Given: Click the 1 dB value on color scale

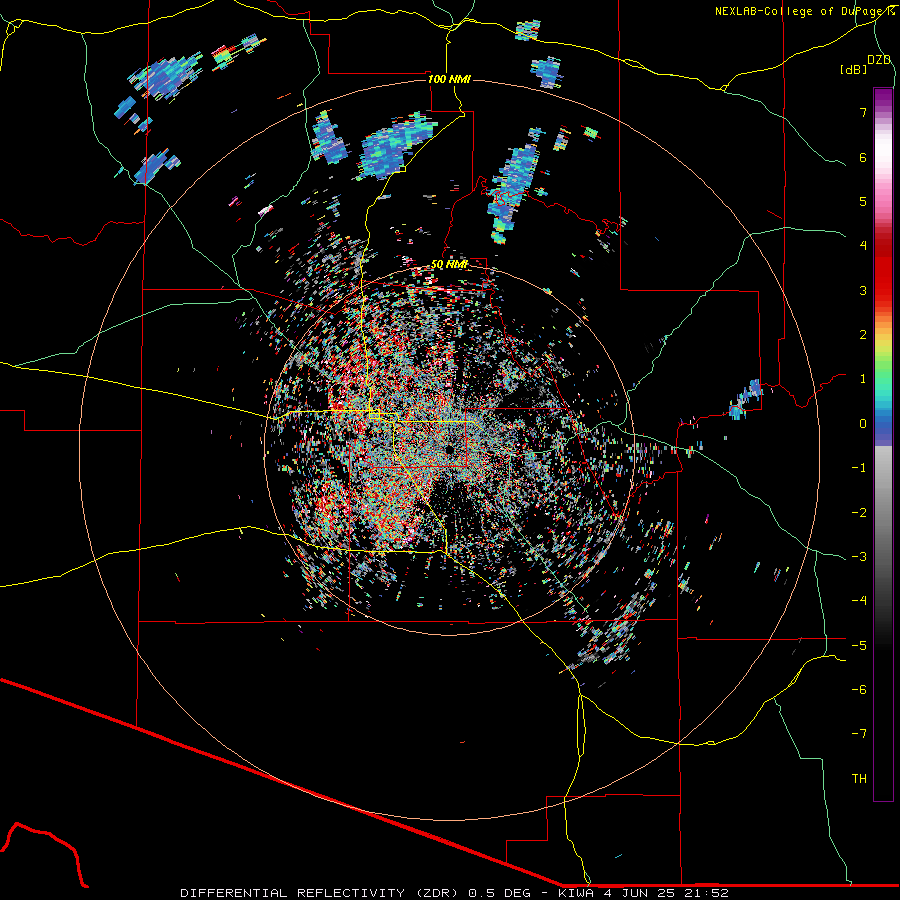Looking at the screenshot, I should point(863,379).
